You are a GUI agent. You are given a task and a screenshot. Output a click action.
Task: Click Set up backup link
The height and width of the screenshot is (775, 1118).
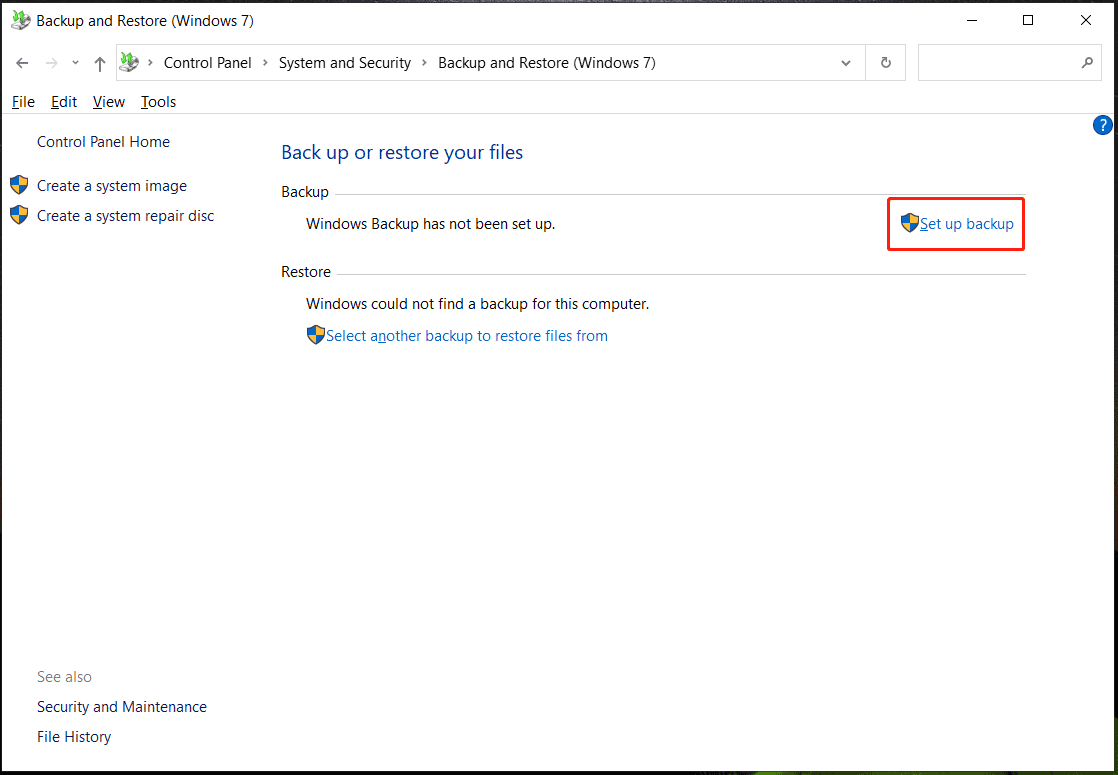[966, 224]
